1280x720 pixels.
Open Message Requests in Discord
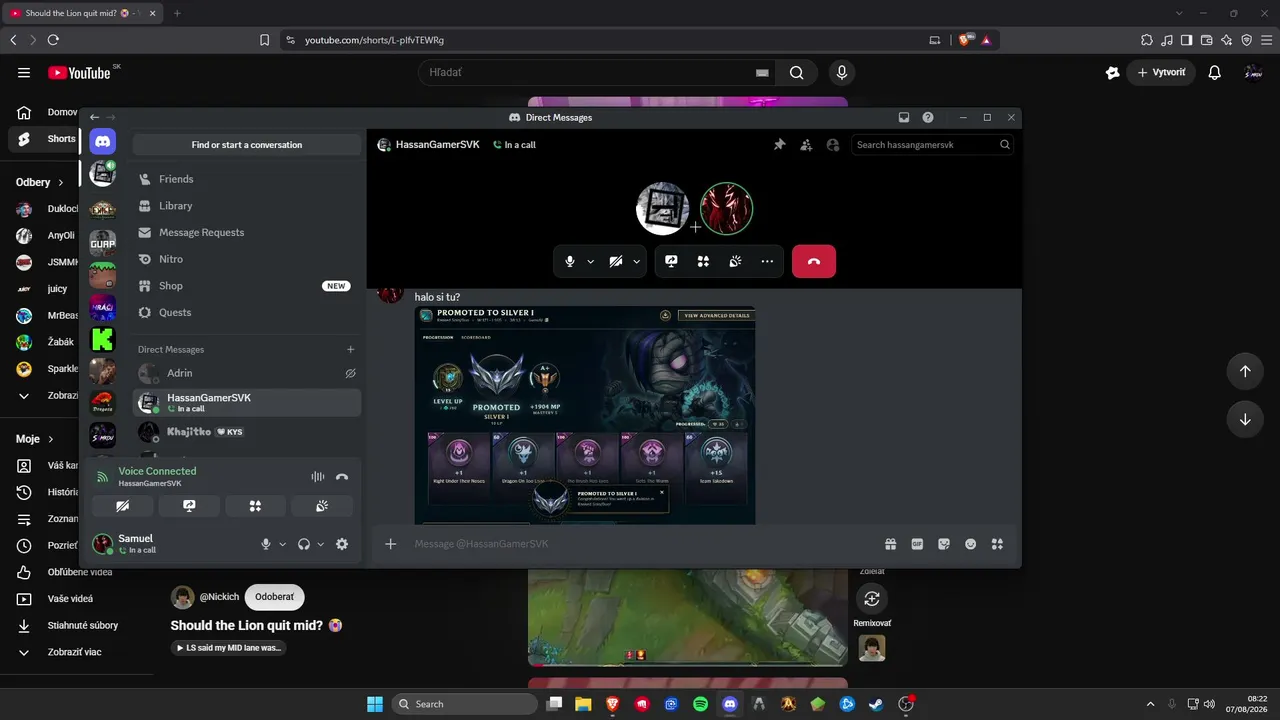(247, 232)
